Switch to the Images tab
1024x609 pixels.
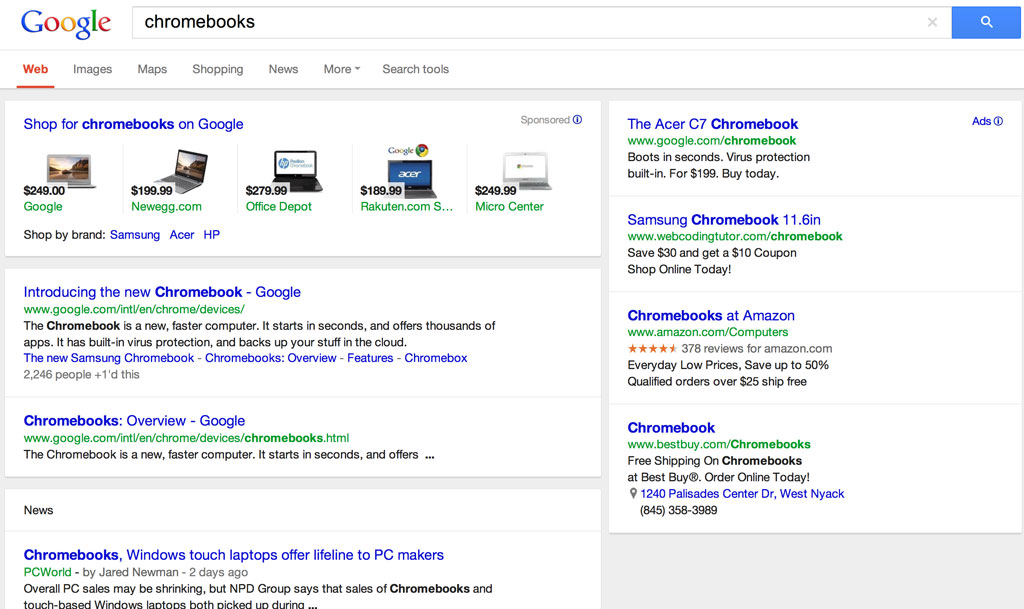(x=92, y=69)
